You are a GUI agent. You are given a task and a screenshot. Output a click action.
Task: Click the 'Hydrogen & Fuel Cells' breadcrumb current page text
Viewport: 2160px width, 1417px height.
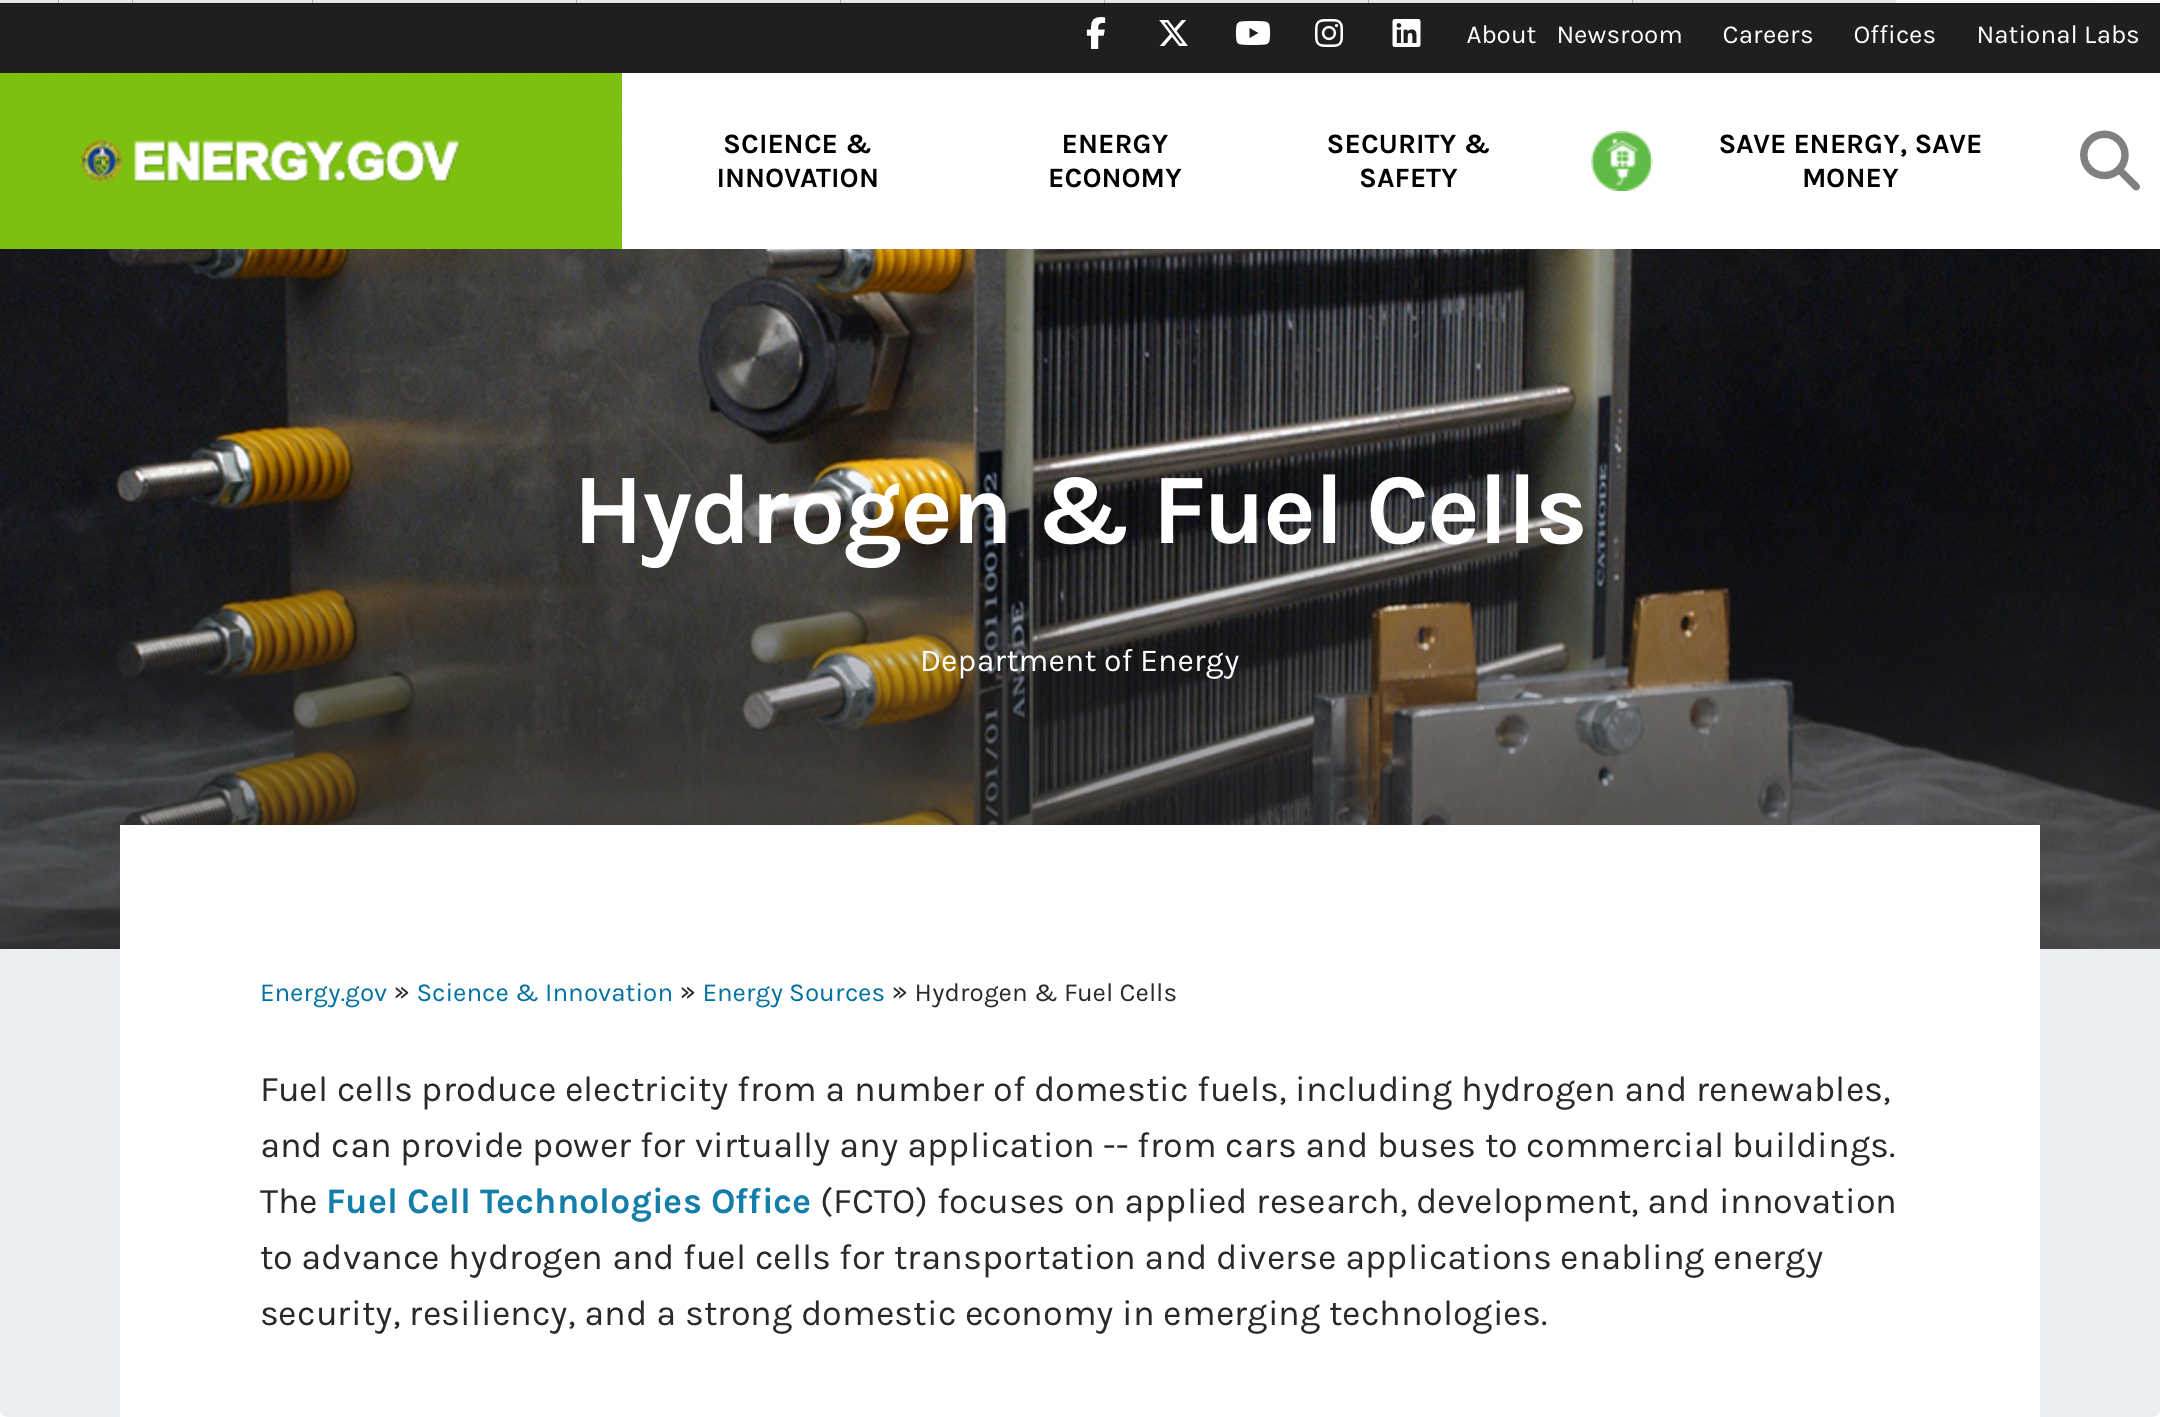pyautogui.click(x=1045, y=993)
